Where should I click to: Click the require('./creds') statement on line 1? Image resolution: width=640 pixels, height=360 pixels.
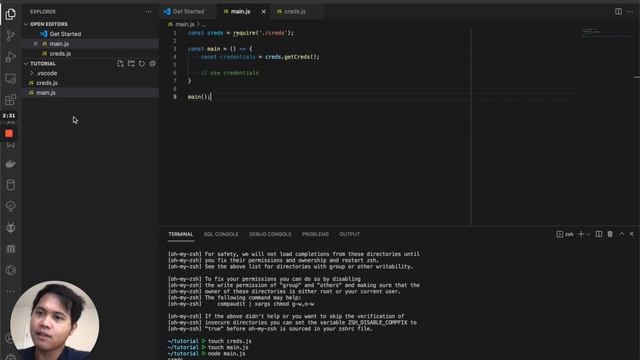pos(263,33)
